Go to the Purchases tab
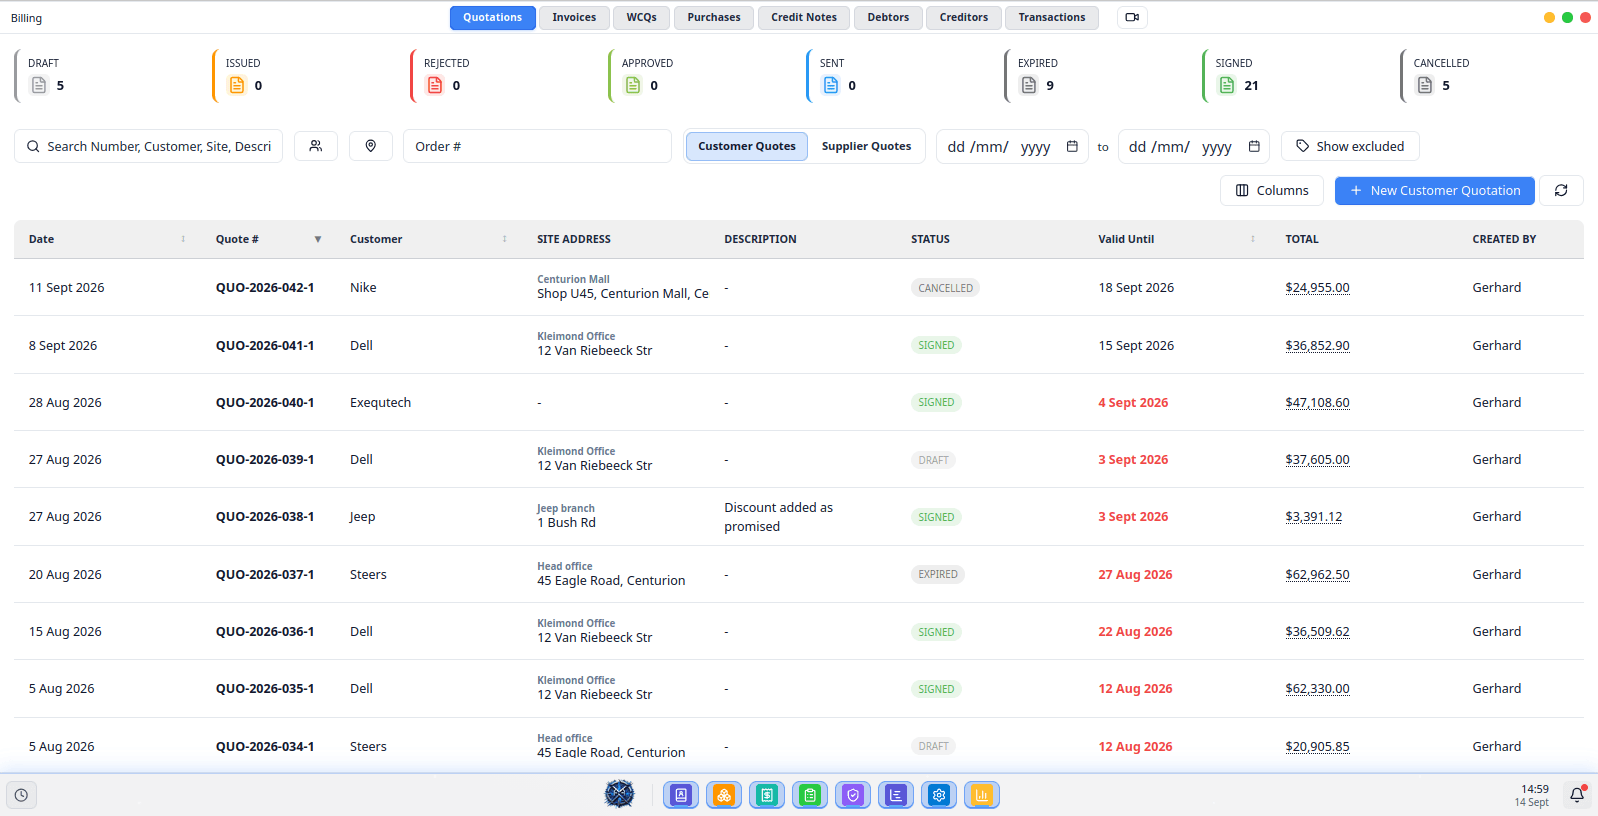Image resolution: width=1598 pixels, height=816 pixels. tap(714, 17)
